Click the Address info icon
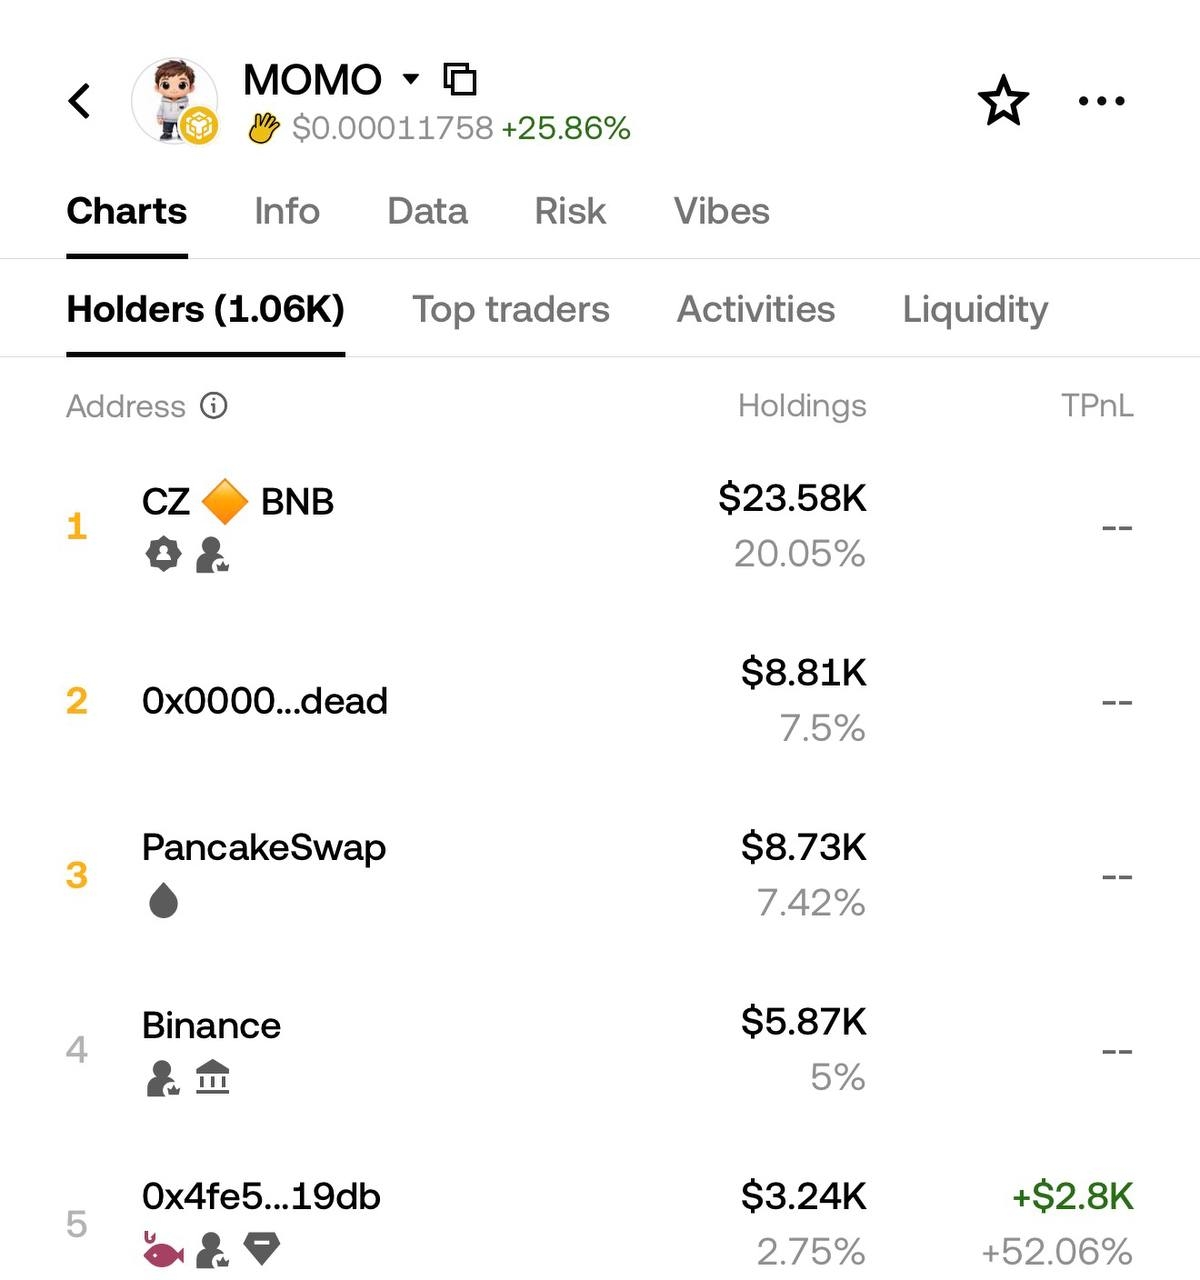1200x1280 pixels. (x=214, y=405)
